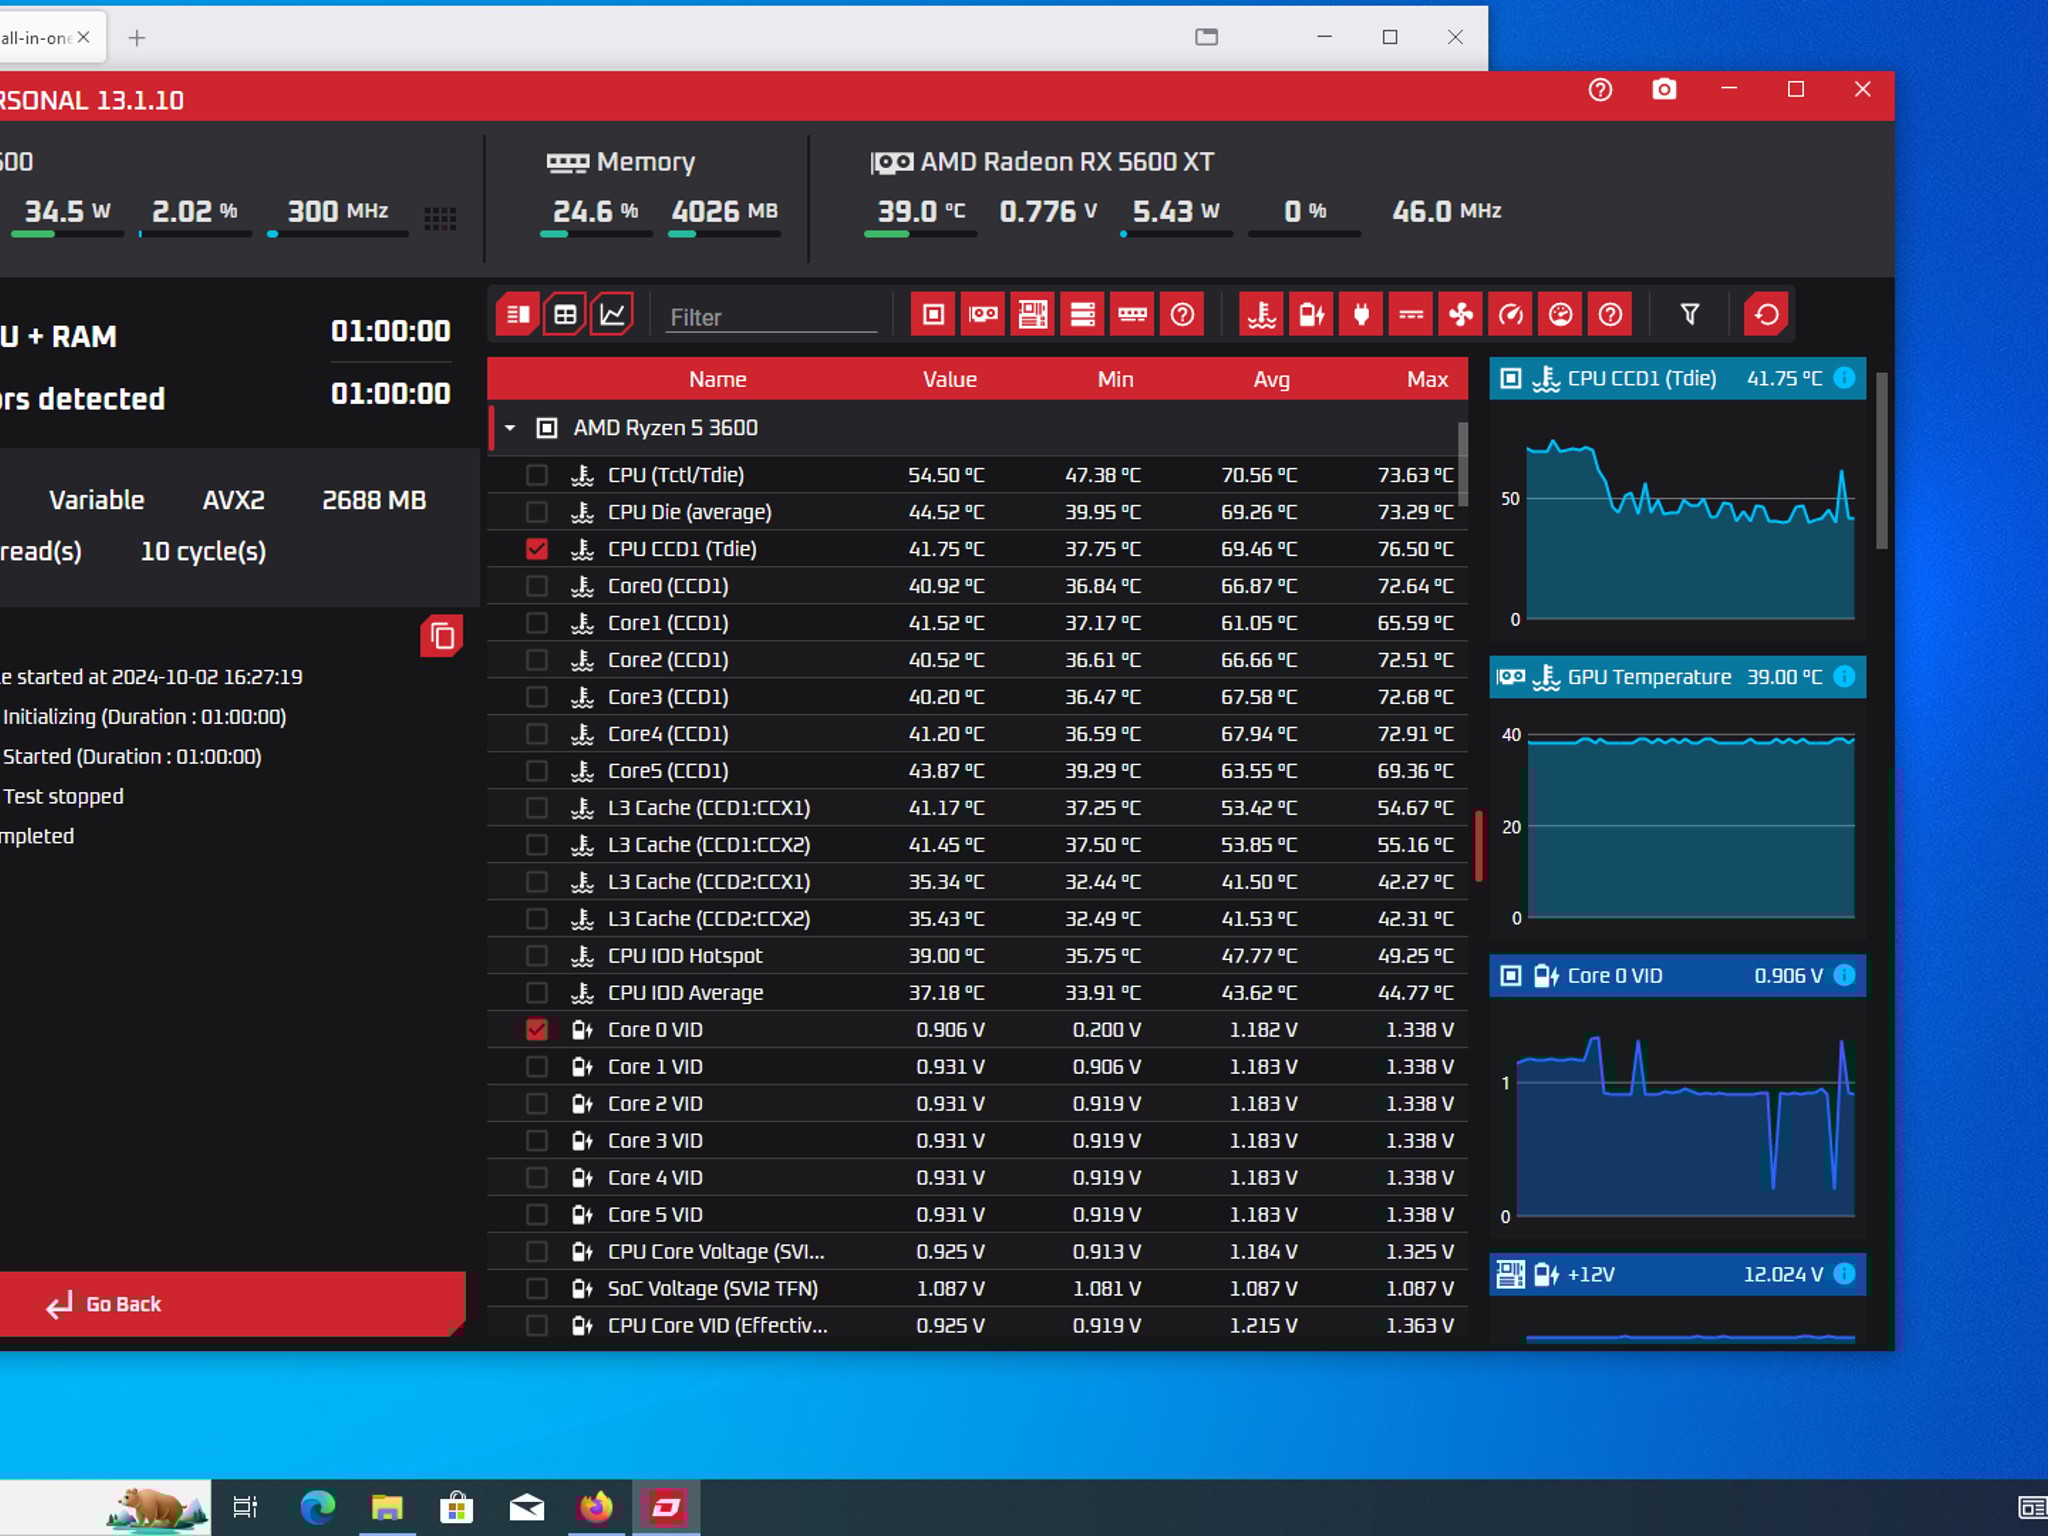This screenshot has height=1536, width=2048.
Task: Click the motherboard device filter icon
Action: (1032, 315)
